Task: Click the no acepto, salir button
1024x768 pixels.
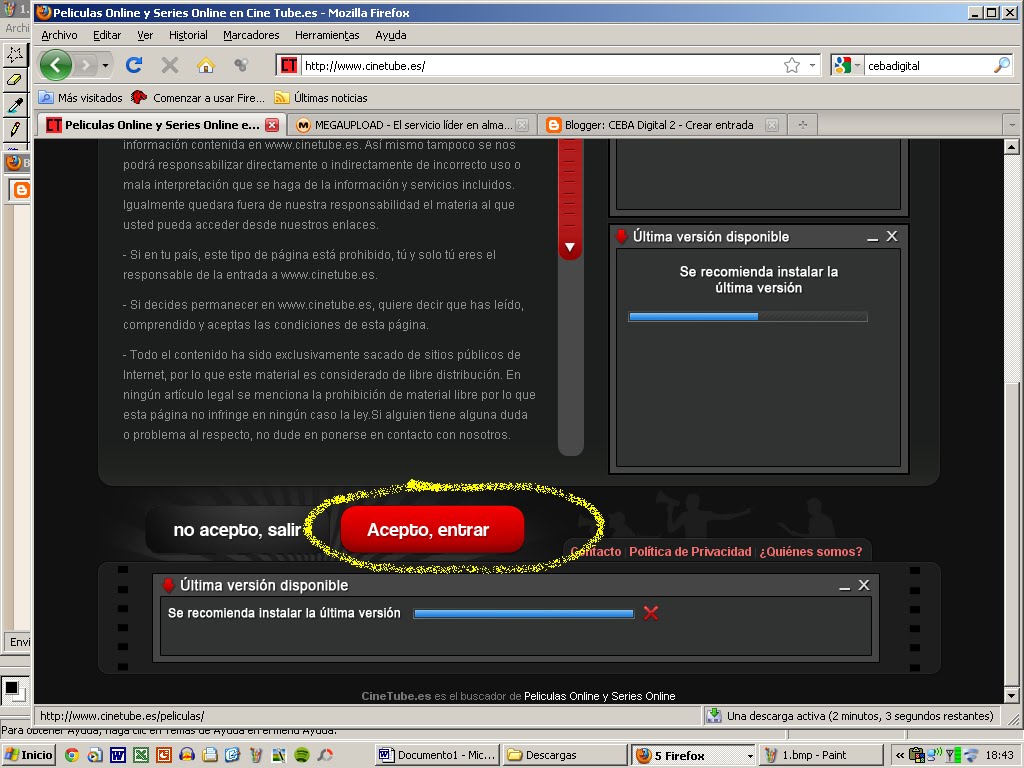Action: pos(237,530)
